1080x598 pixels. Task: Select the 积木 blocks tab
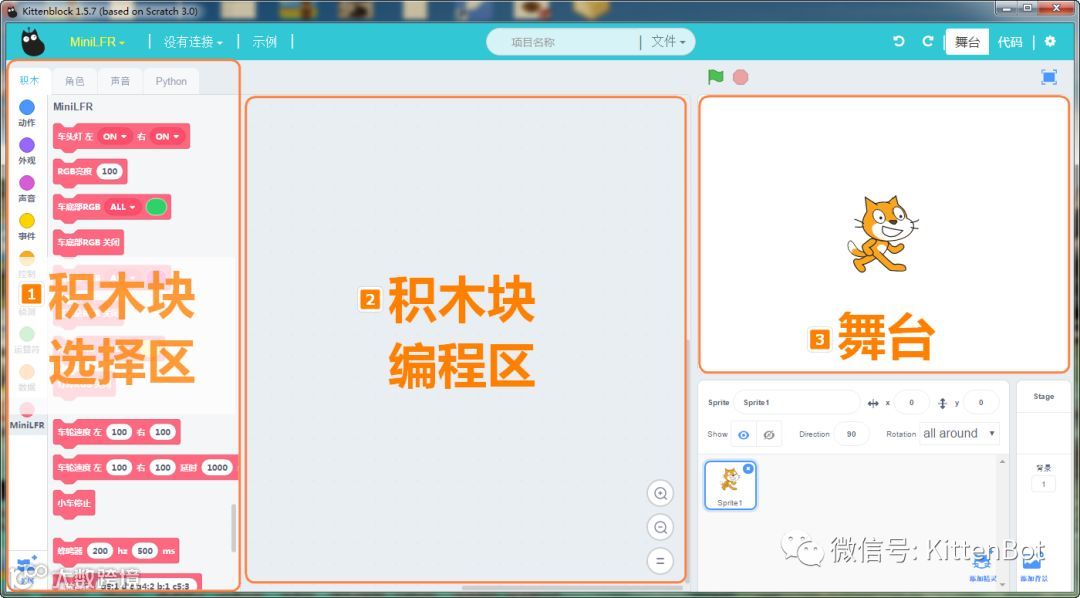(30, 81)
